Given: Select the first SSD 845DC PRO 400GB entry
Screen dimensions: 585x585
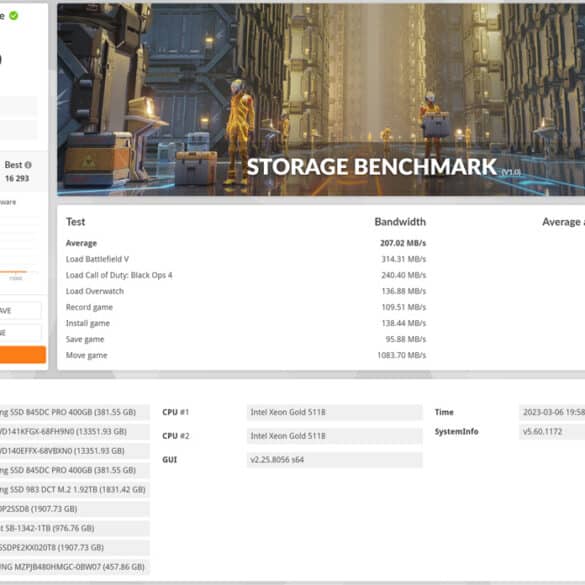Looking at the screenshot, I should click(x=75, y=412).
